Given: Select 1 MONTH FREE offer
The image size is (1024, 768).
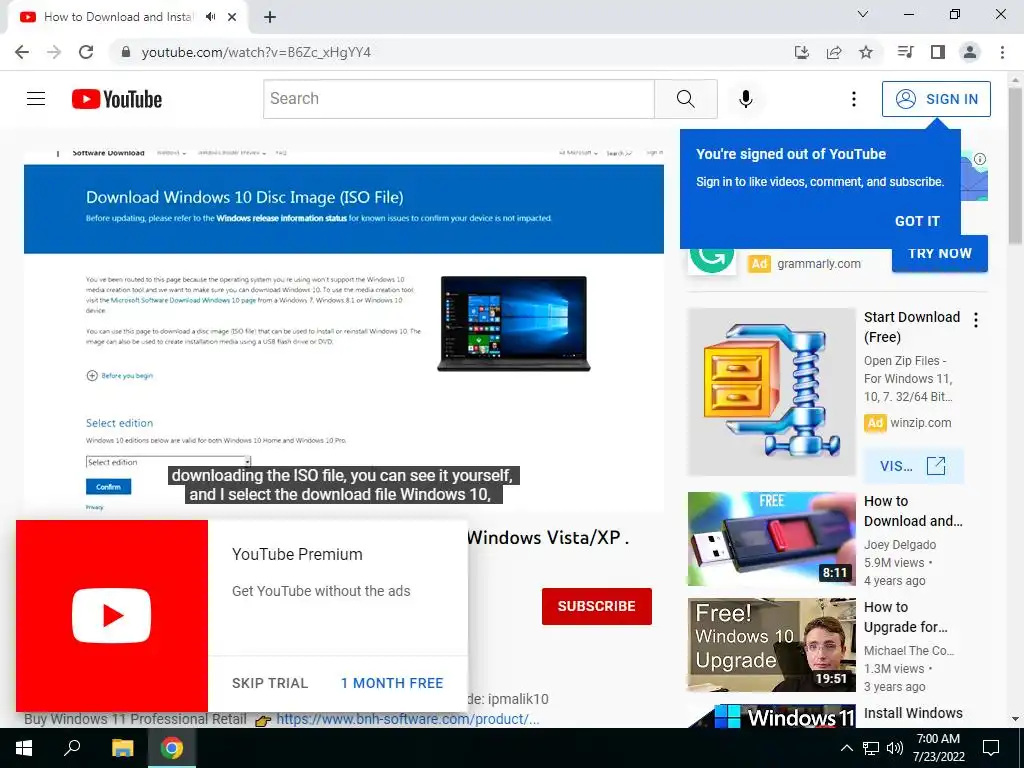Looking at the screenshot, I should click(x=392, y=683).
